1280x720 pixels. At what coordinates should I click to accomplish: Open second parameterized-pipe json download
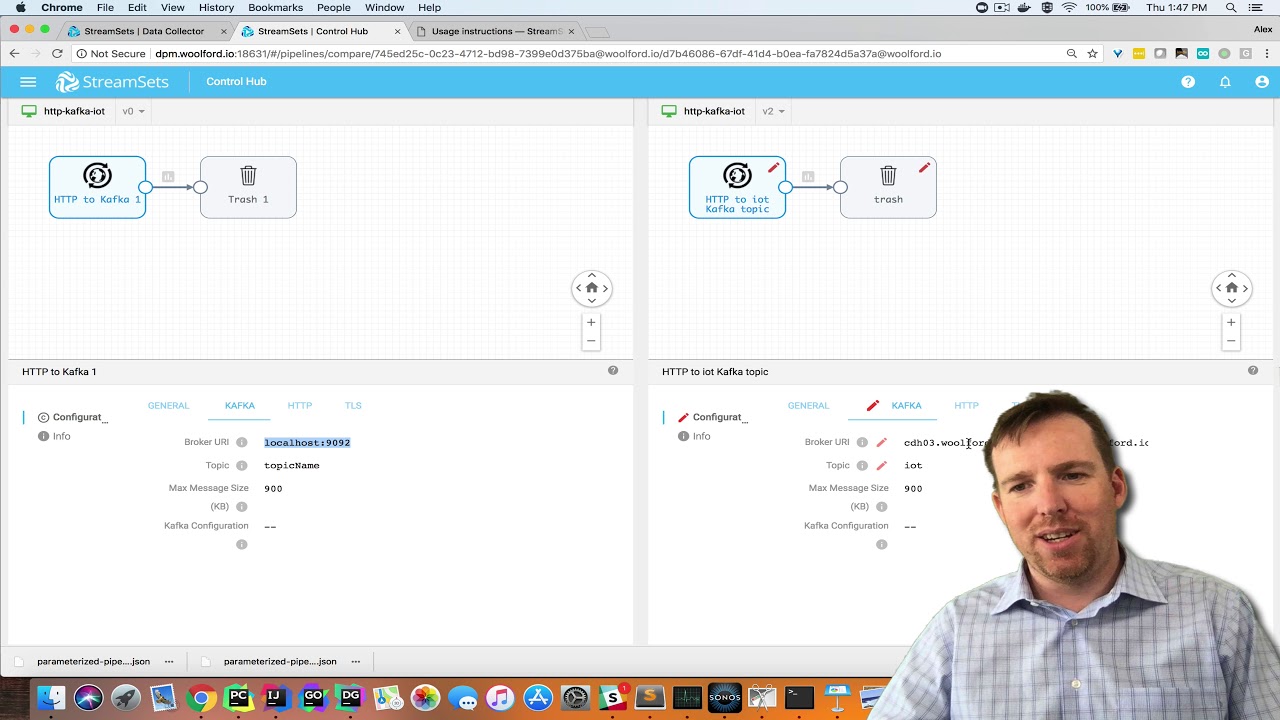[x=280, y=661]
